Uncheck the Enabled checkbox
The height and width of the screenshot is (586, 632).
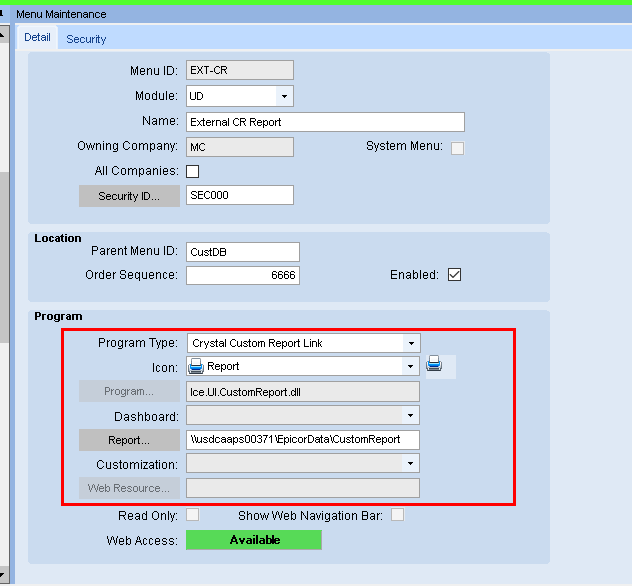pos(454,275)
